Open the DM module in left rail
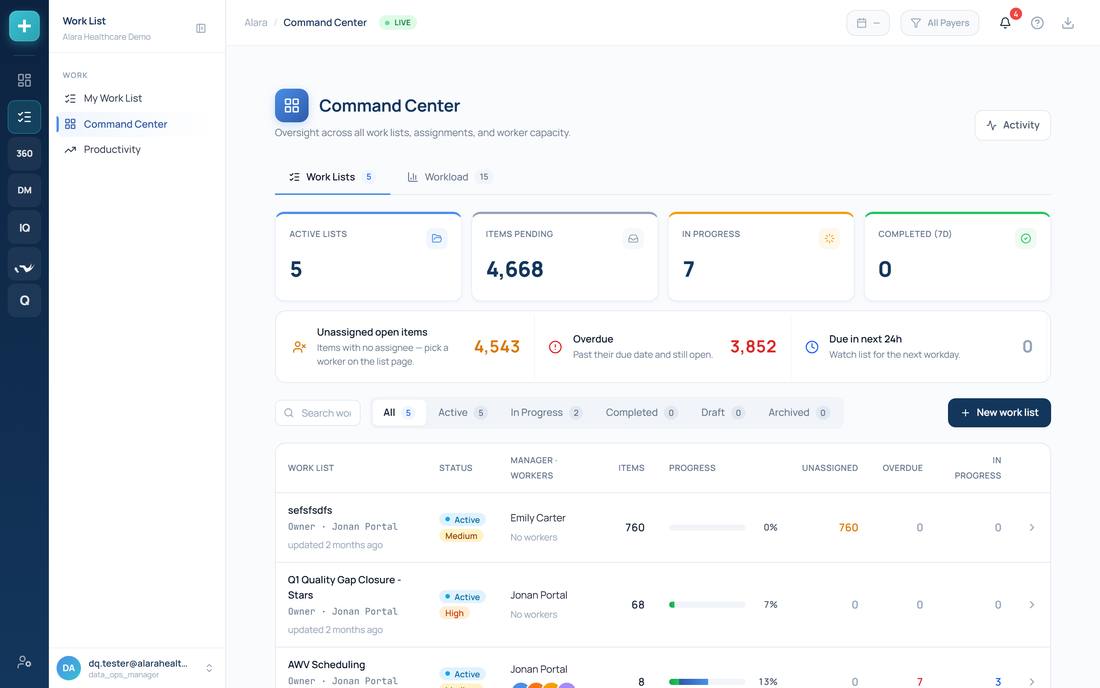Viewport: 1100px width, 688px height. [24, 190]
